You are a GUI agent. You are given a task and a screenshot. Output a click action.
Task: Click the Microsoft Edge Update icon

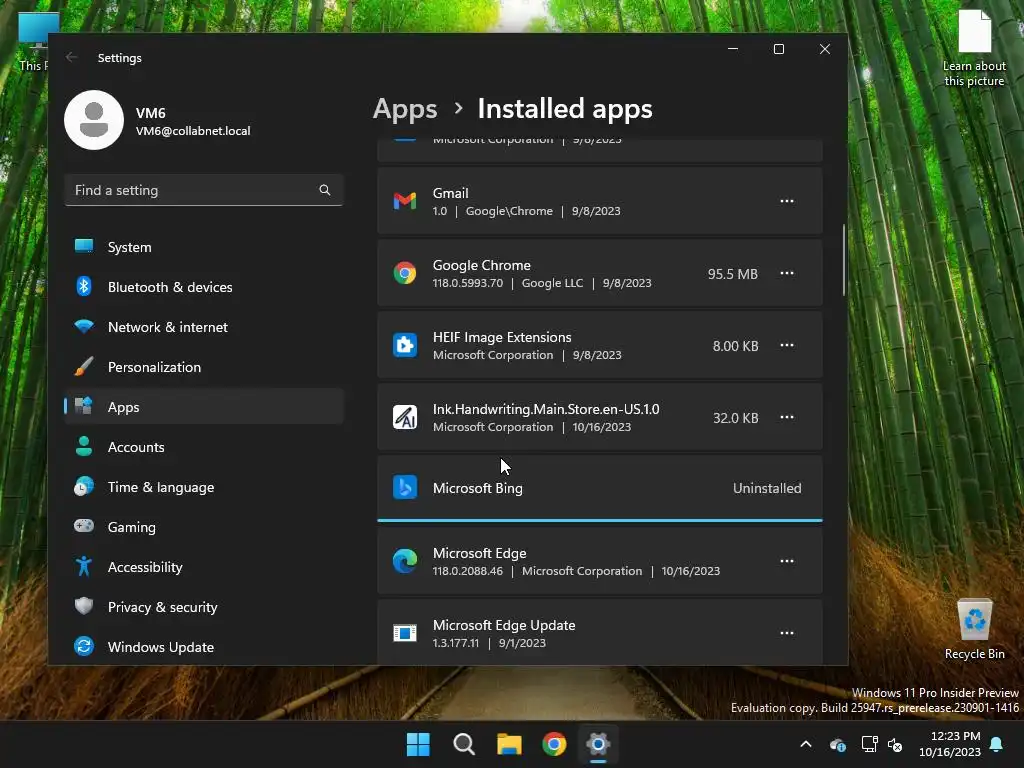click(405, 633)
